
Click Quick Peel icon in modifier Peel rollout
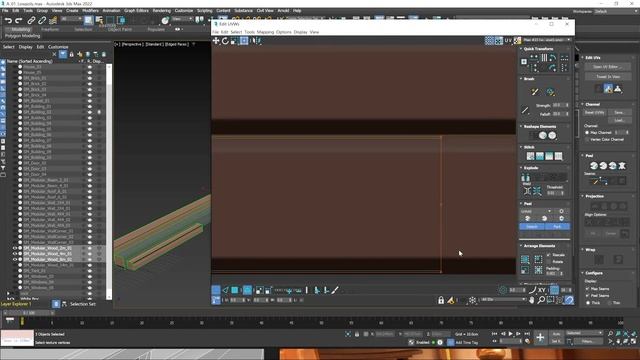coord(594,166)
